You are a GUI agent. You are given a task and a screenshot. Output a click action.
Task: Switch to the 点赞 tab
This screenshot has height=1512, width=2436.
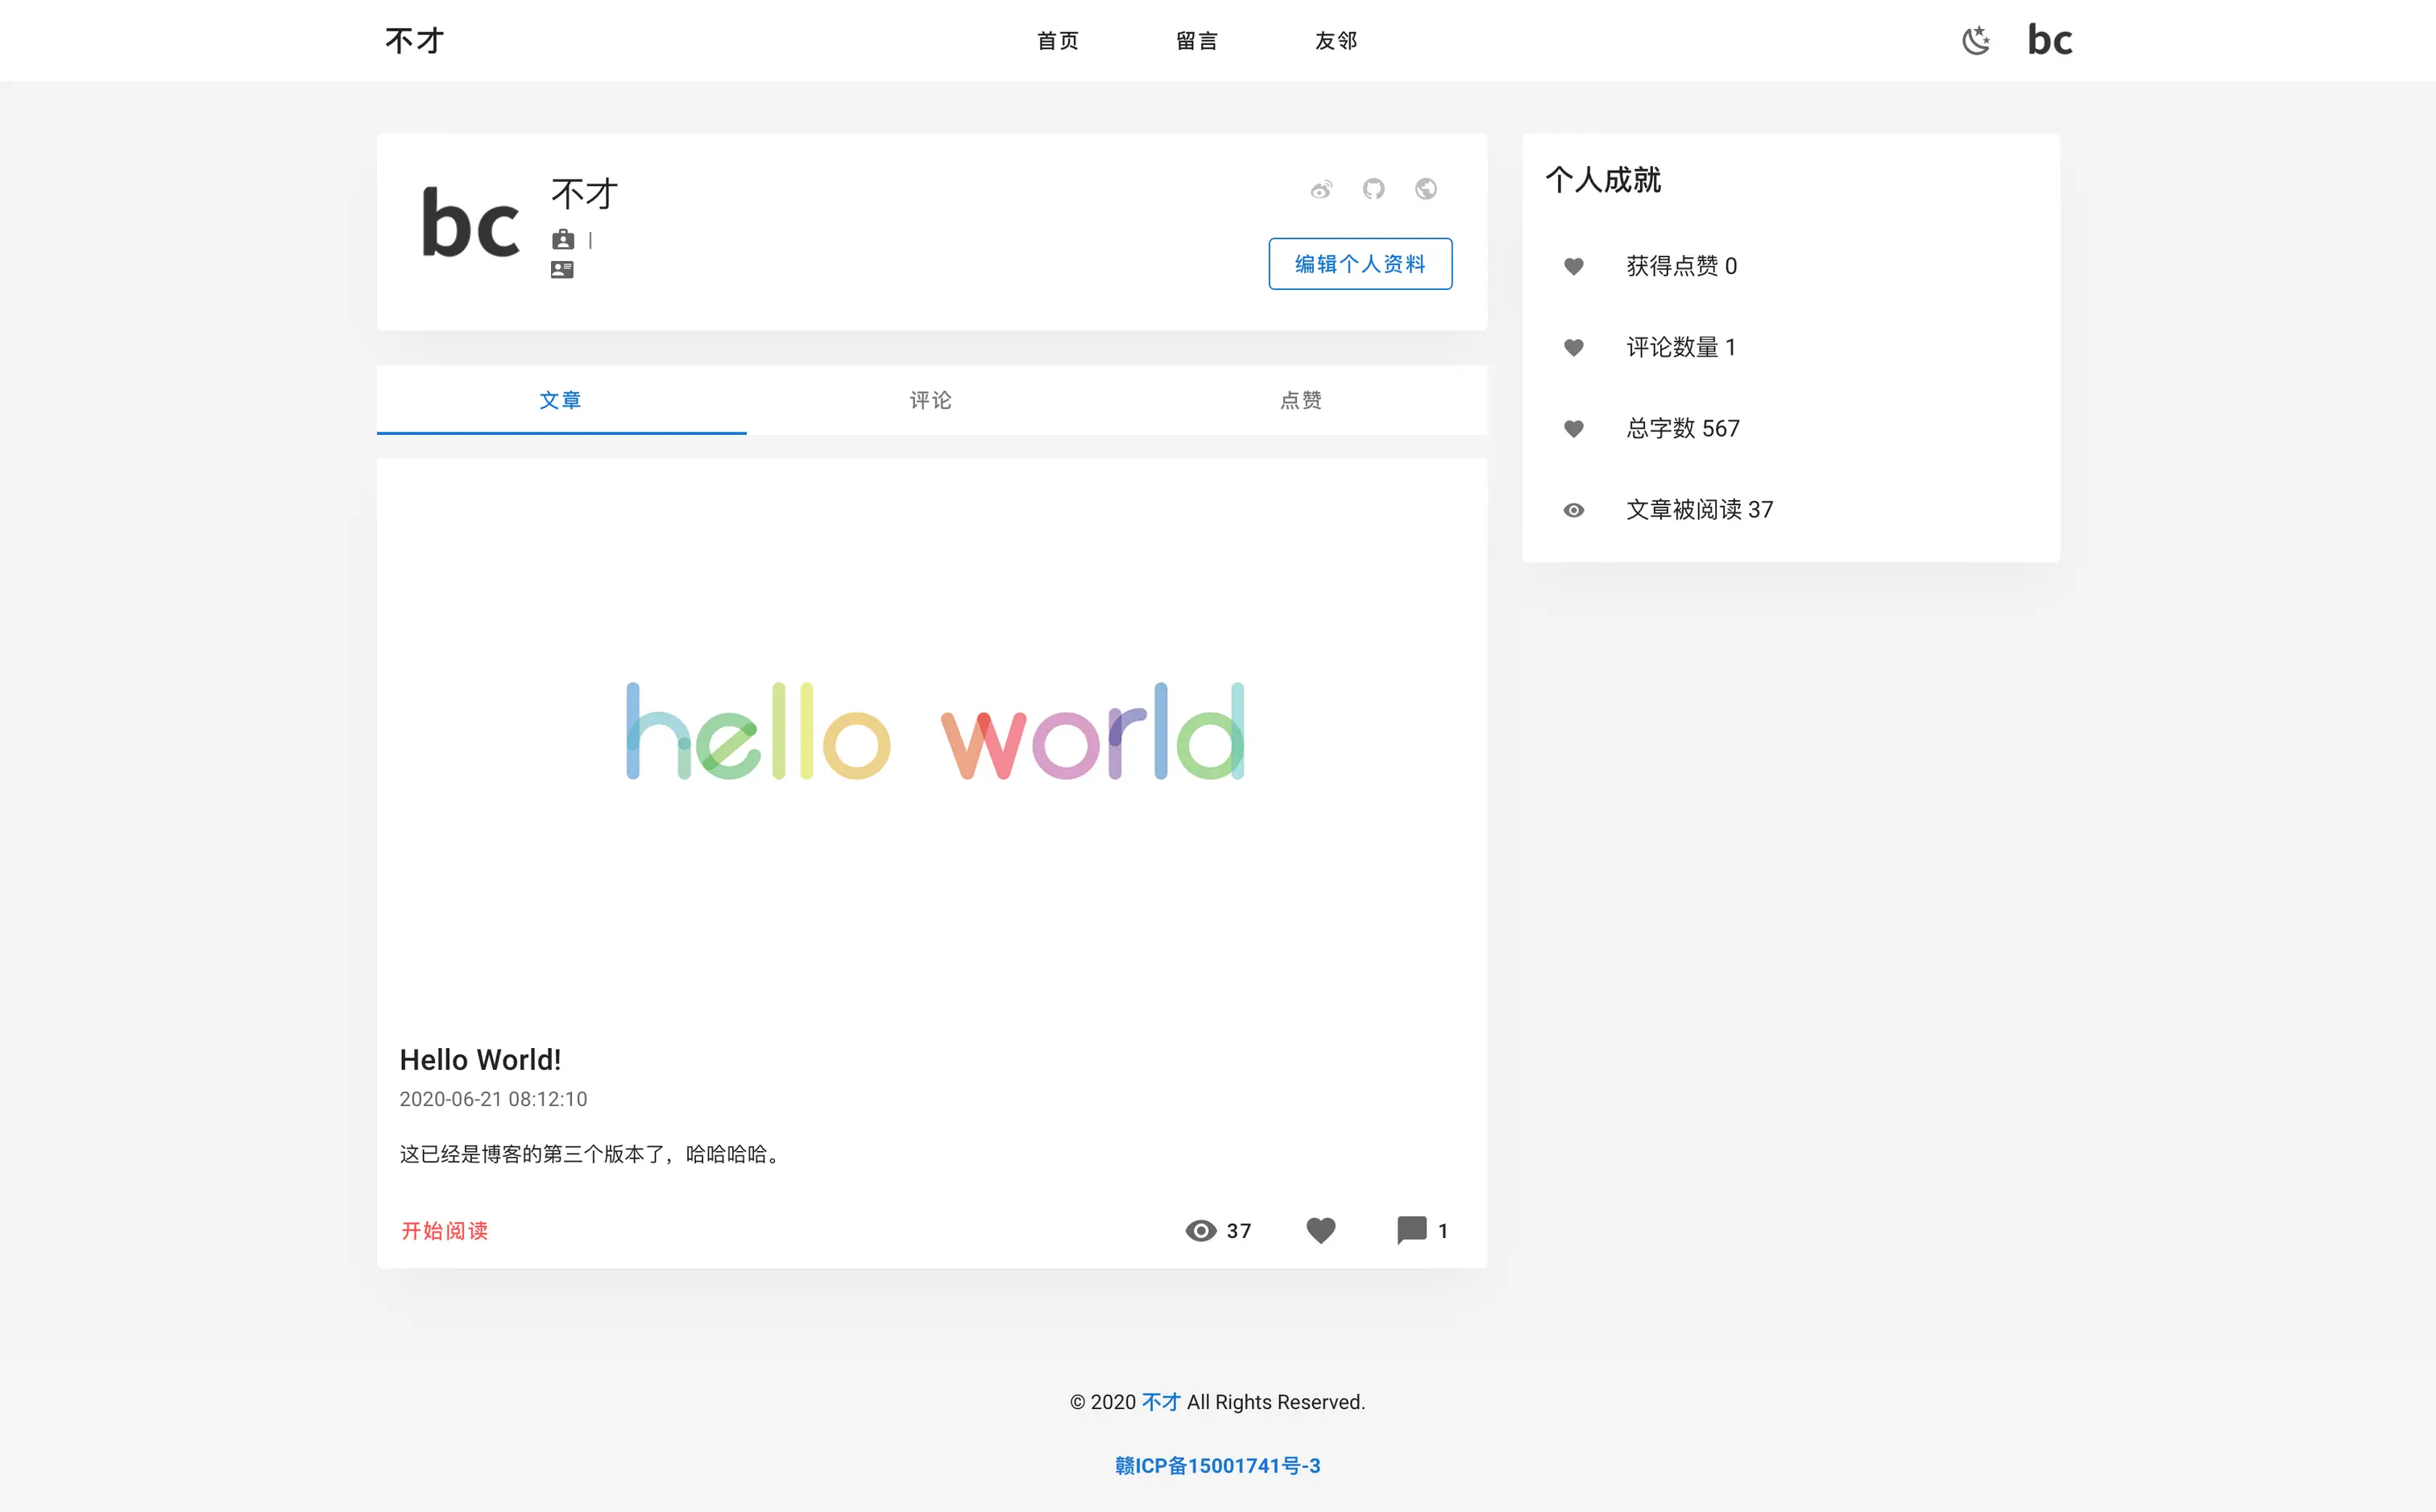tap(1300, 400)
